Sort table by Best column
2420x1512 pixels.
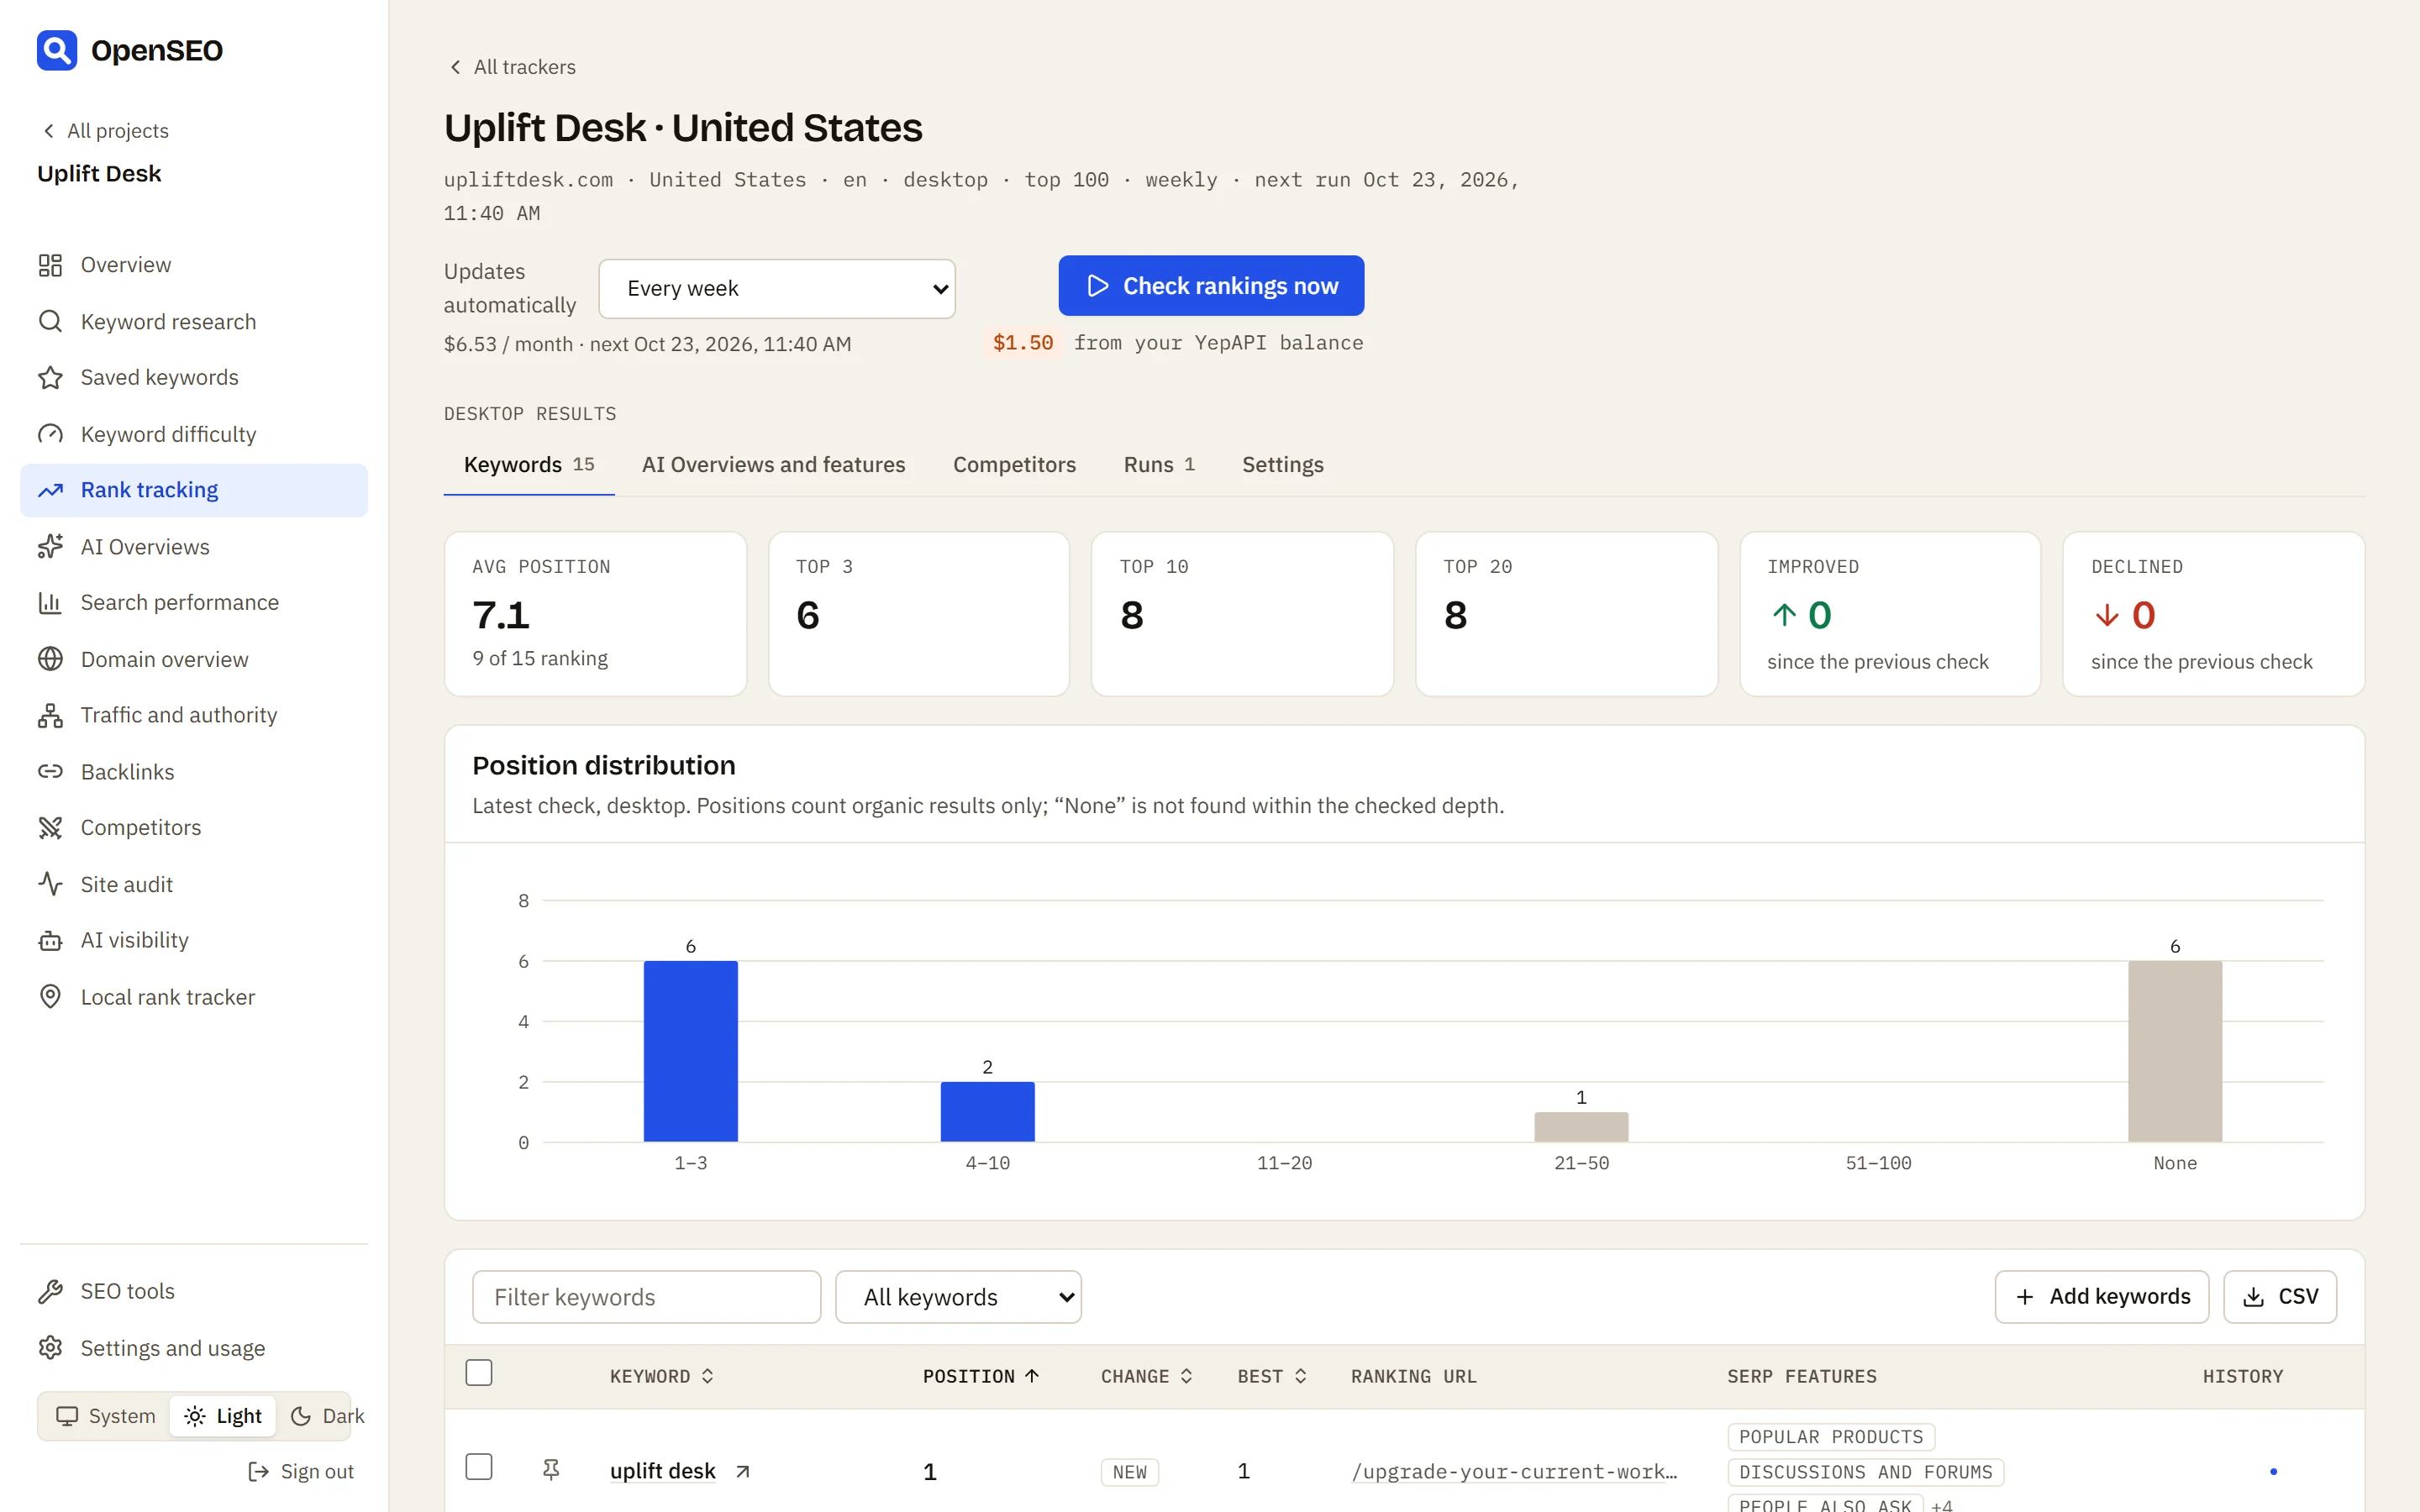pos(1272,1376)
